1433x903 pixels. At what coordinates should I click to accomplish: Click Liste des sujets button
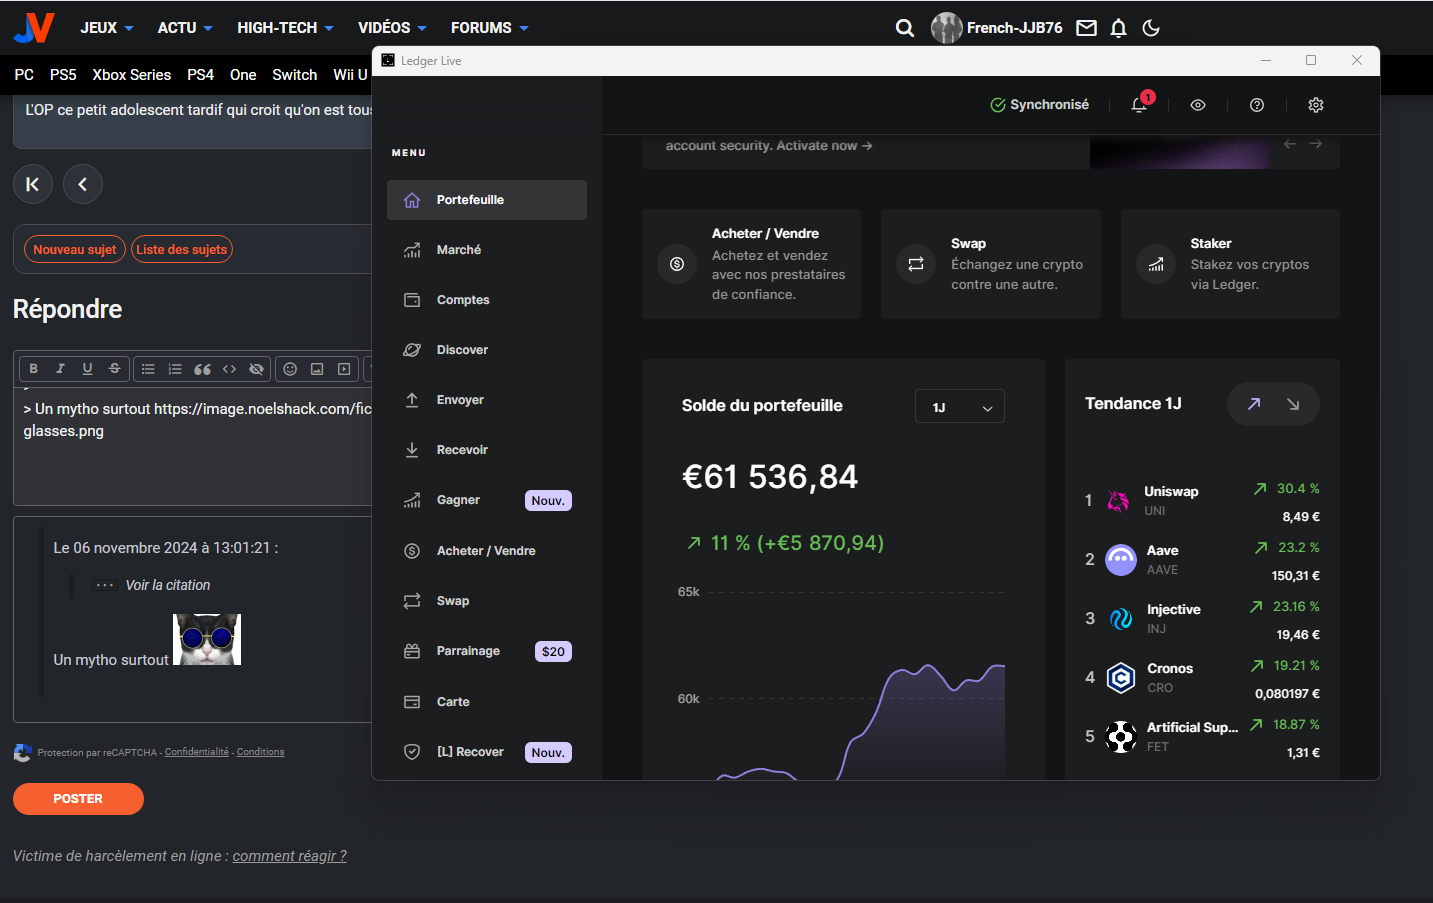(182, 249)
